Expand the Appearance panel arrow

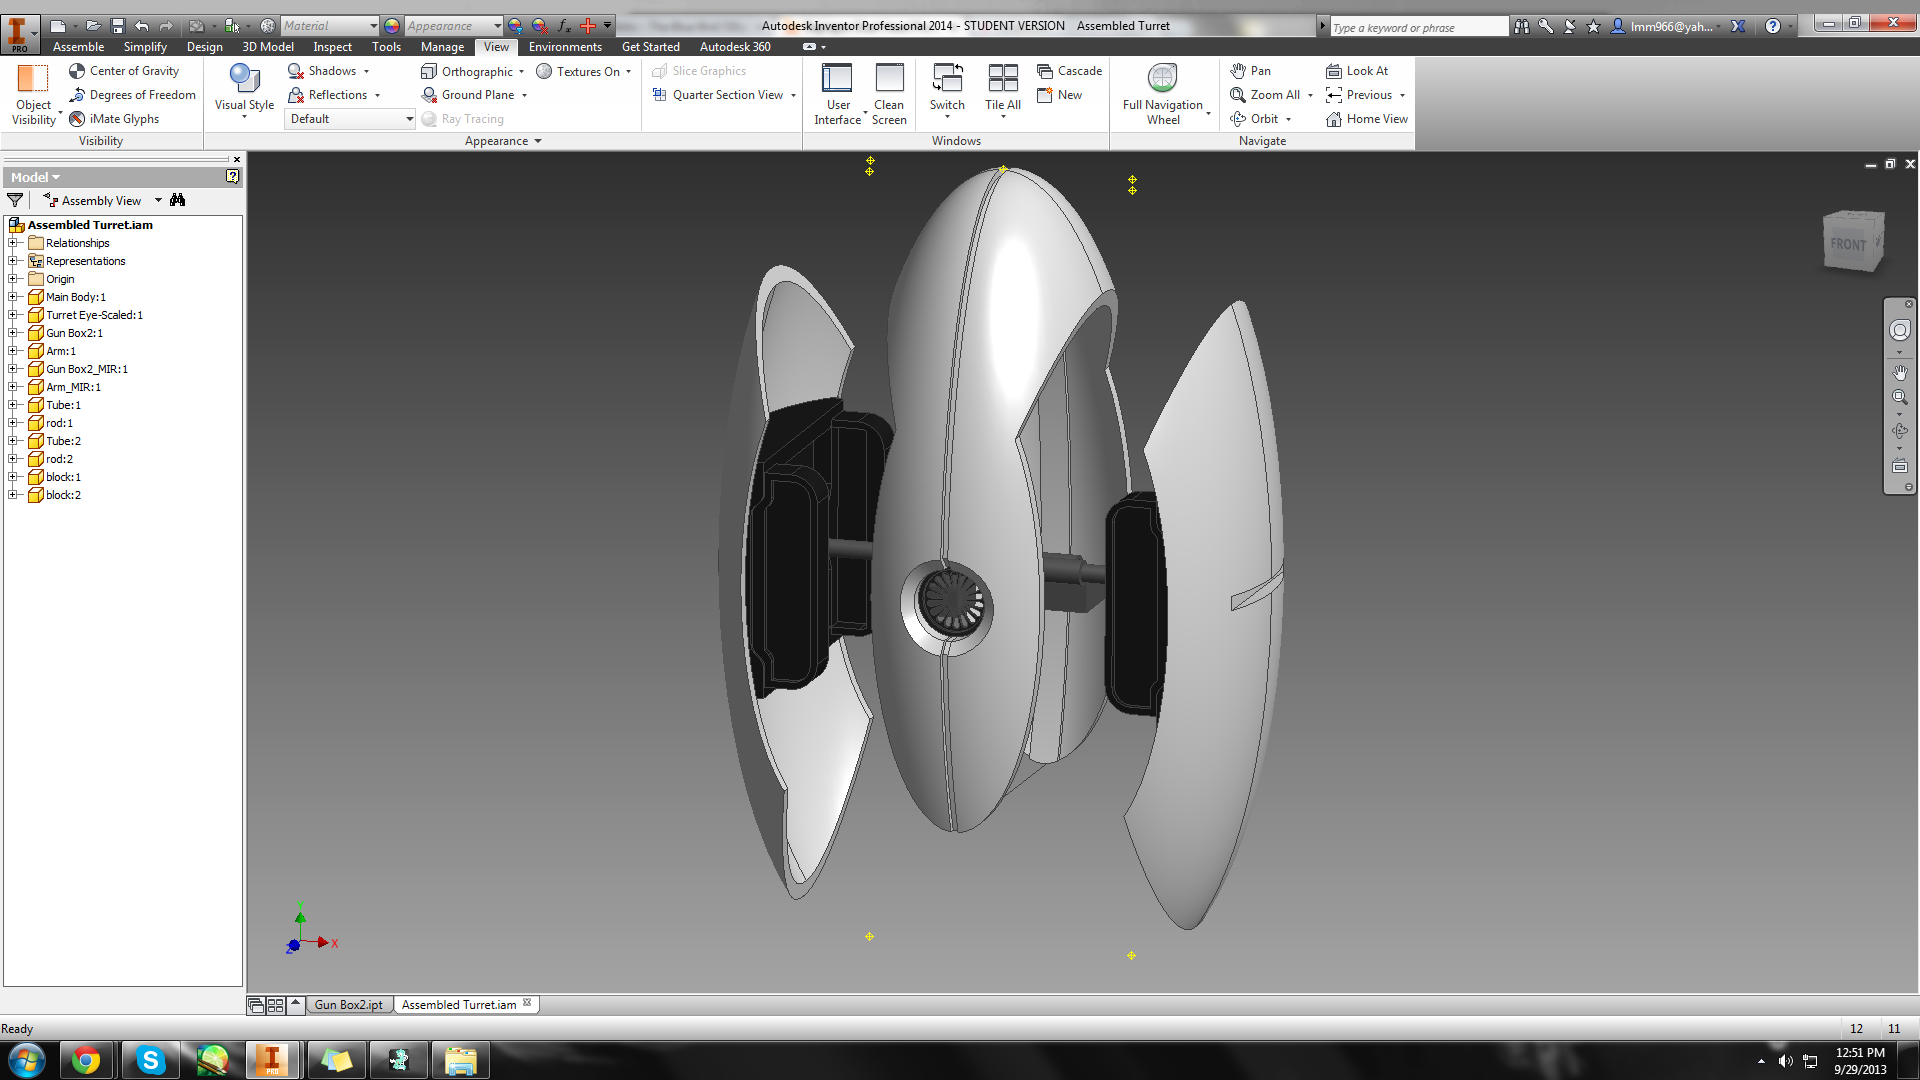click(538, 142)
